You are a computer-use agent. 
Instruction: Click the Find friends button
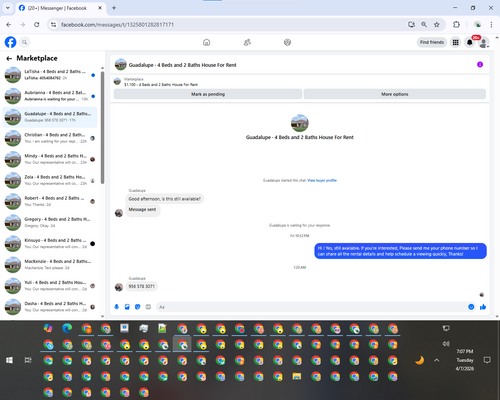tap(432, 42)
